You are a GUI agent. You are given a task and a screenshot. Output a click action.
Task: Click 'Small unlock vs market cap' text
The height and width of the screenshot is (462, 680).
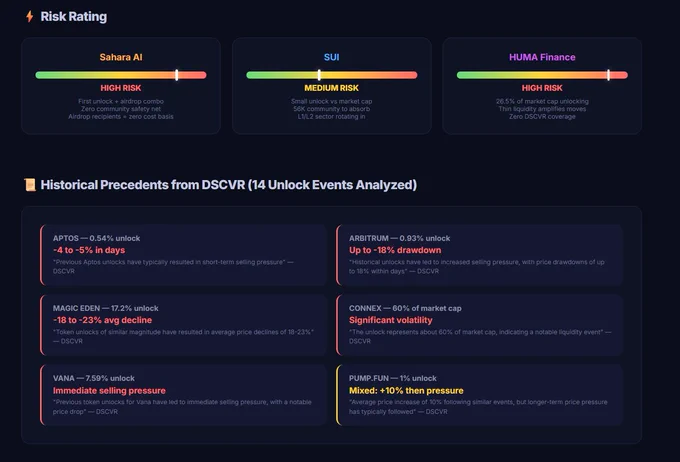332,101
